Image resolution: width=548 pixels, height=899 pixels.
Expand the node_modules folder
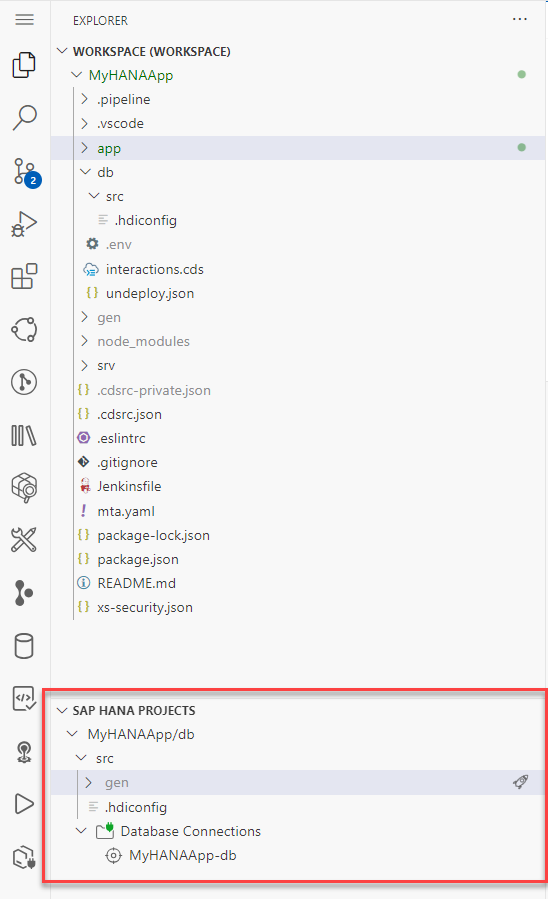[85, 341]
